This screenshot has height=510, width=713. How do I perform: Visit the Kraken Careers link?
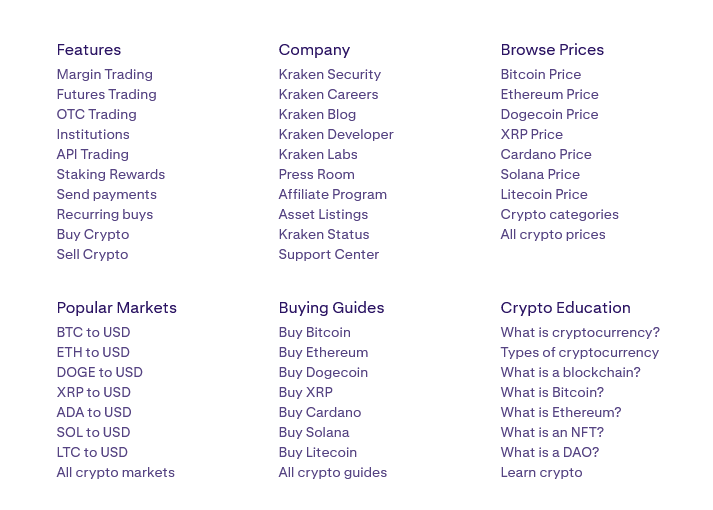click(x=328, y=94)
